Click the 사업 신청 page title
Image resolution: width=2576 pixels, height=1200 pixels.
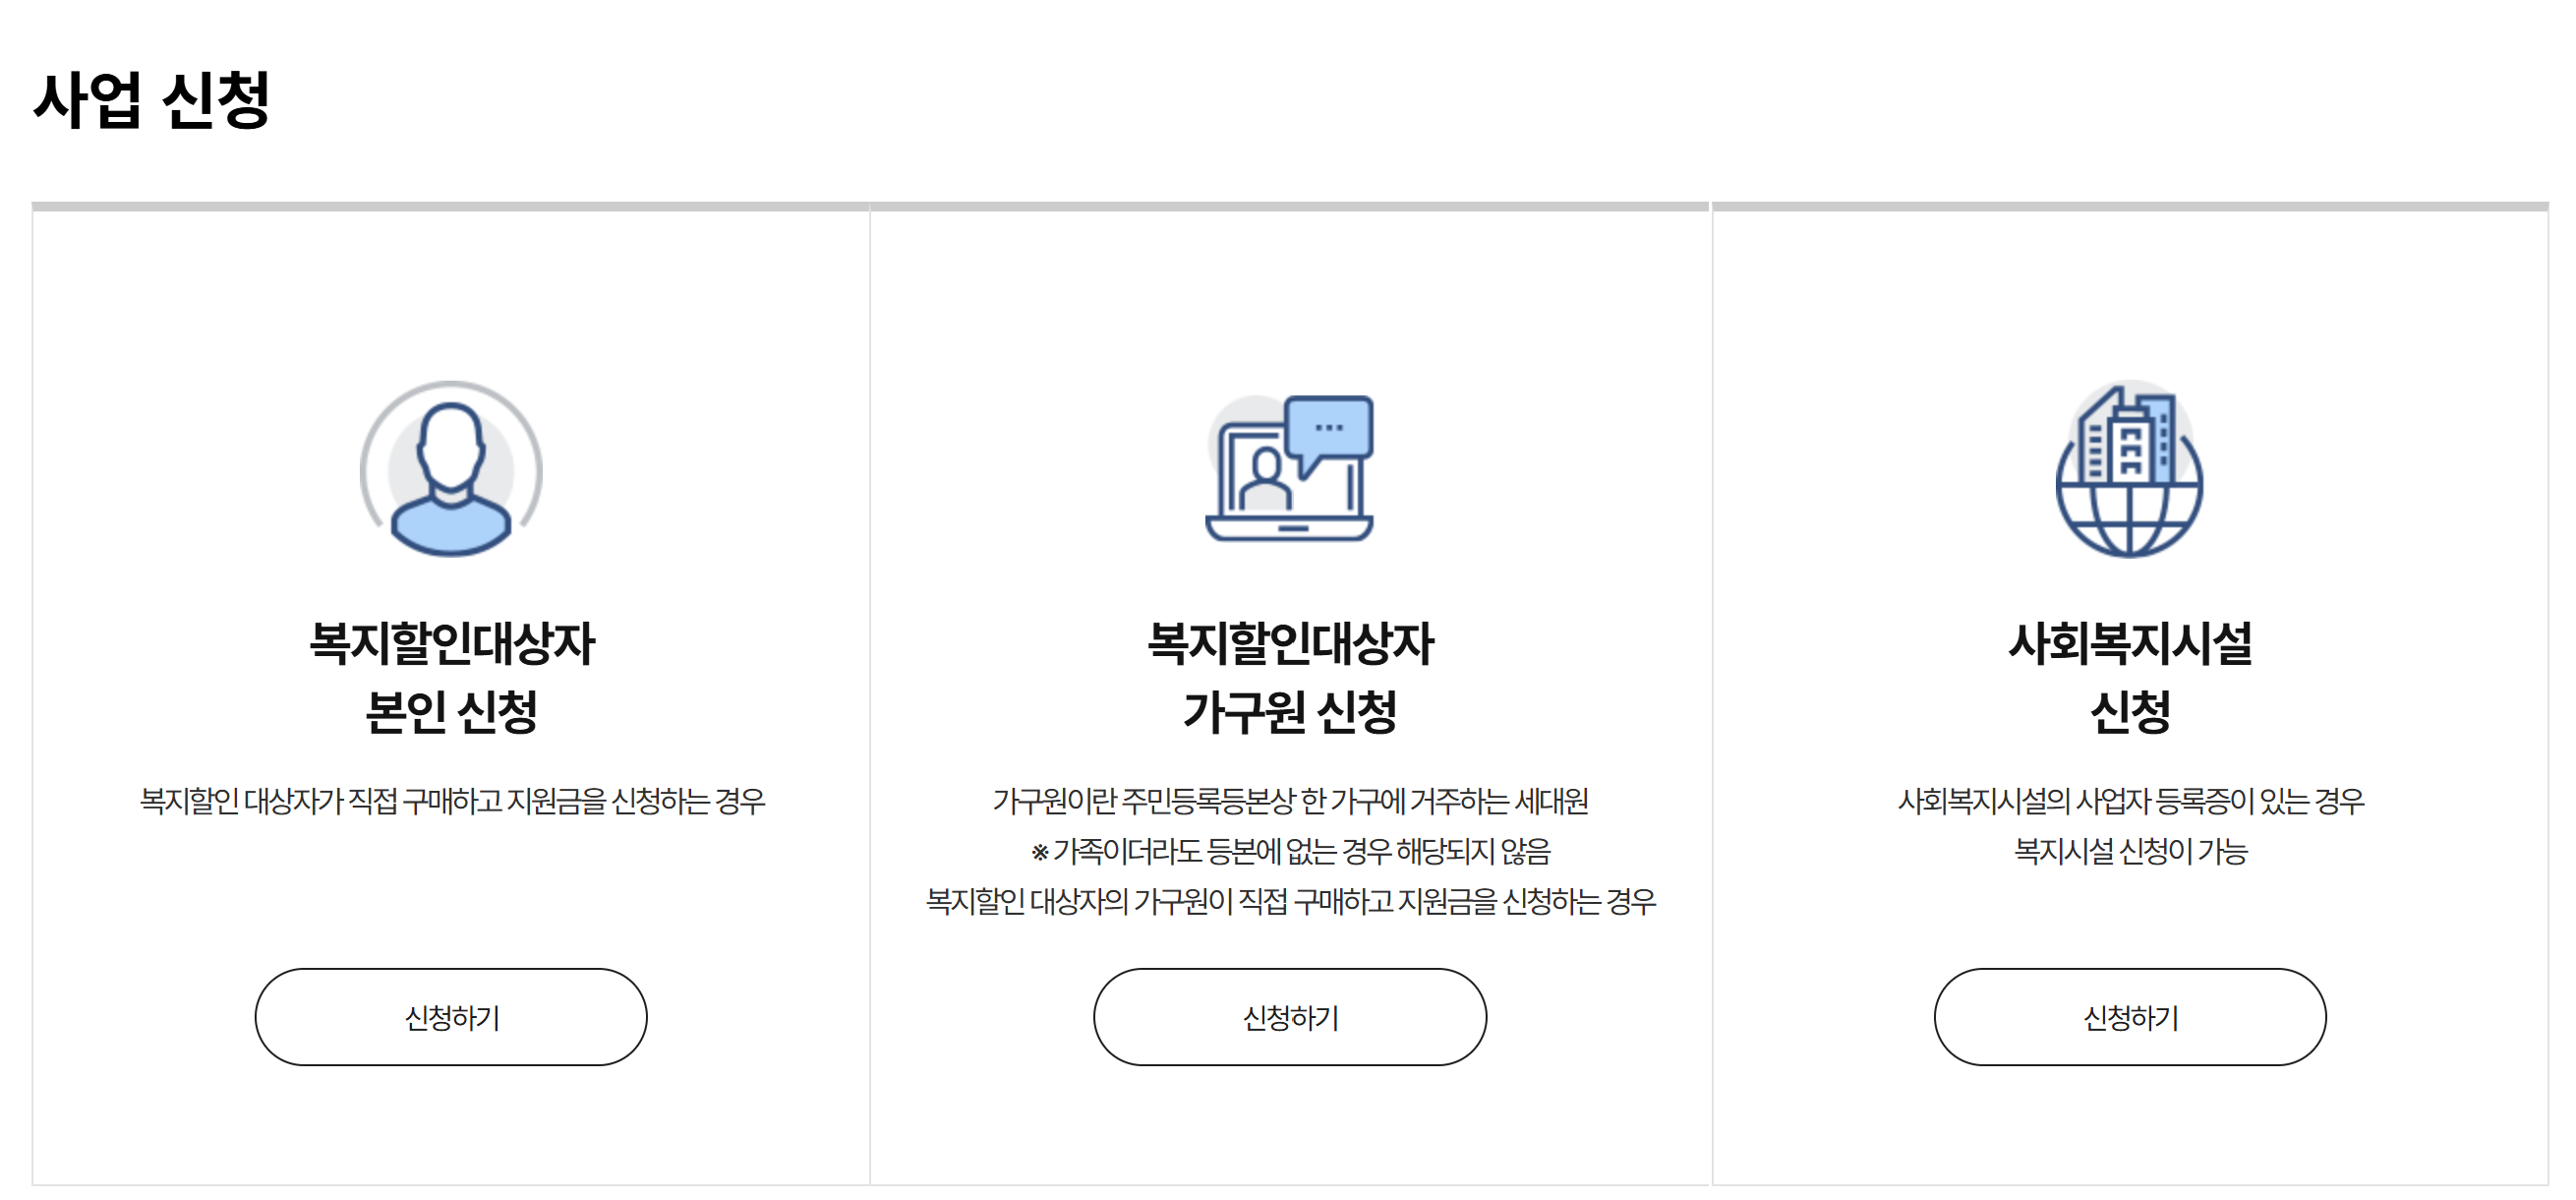[152, 100]
